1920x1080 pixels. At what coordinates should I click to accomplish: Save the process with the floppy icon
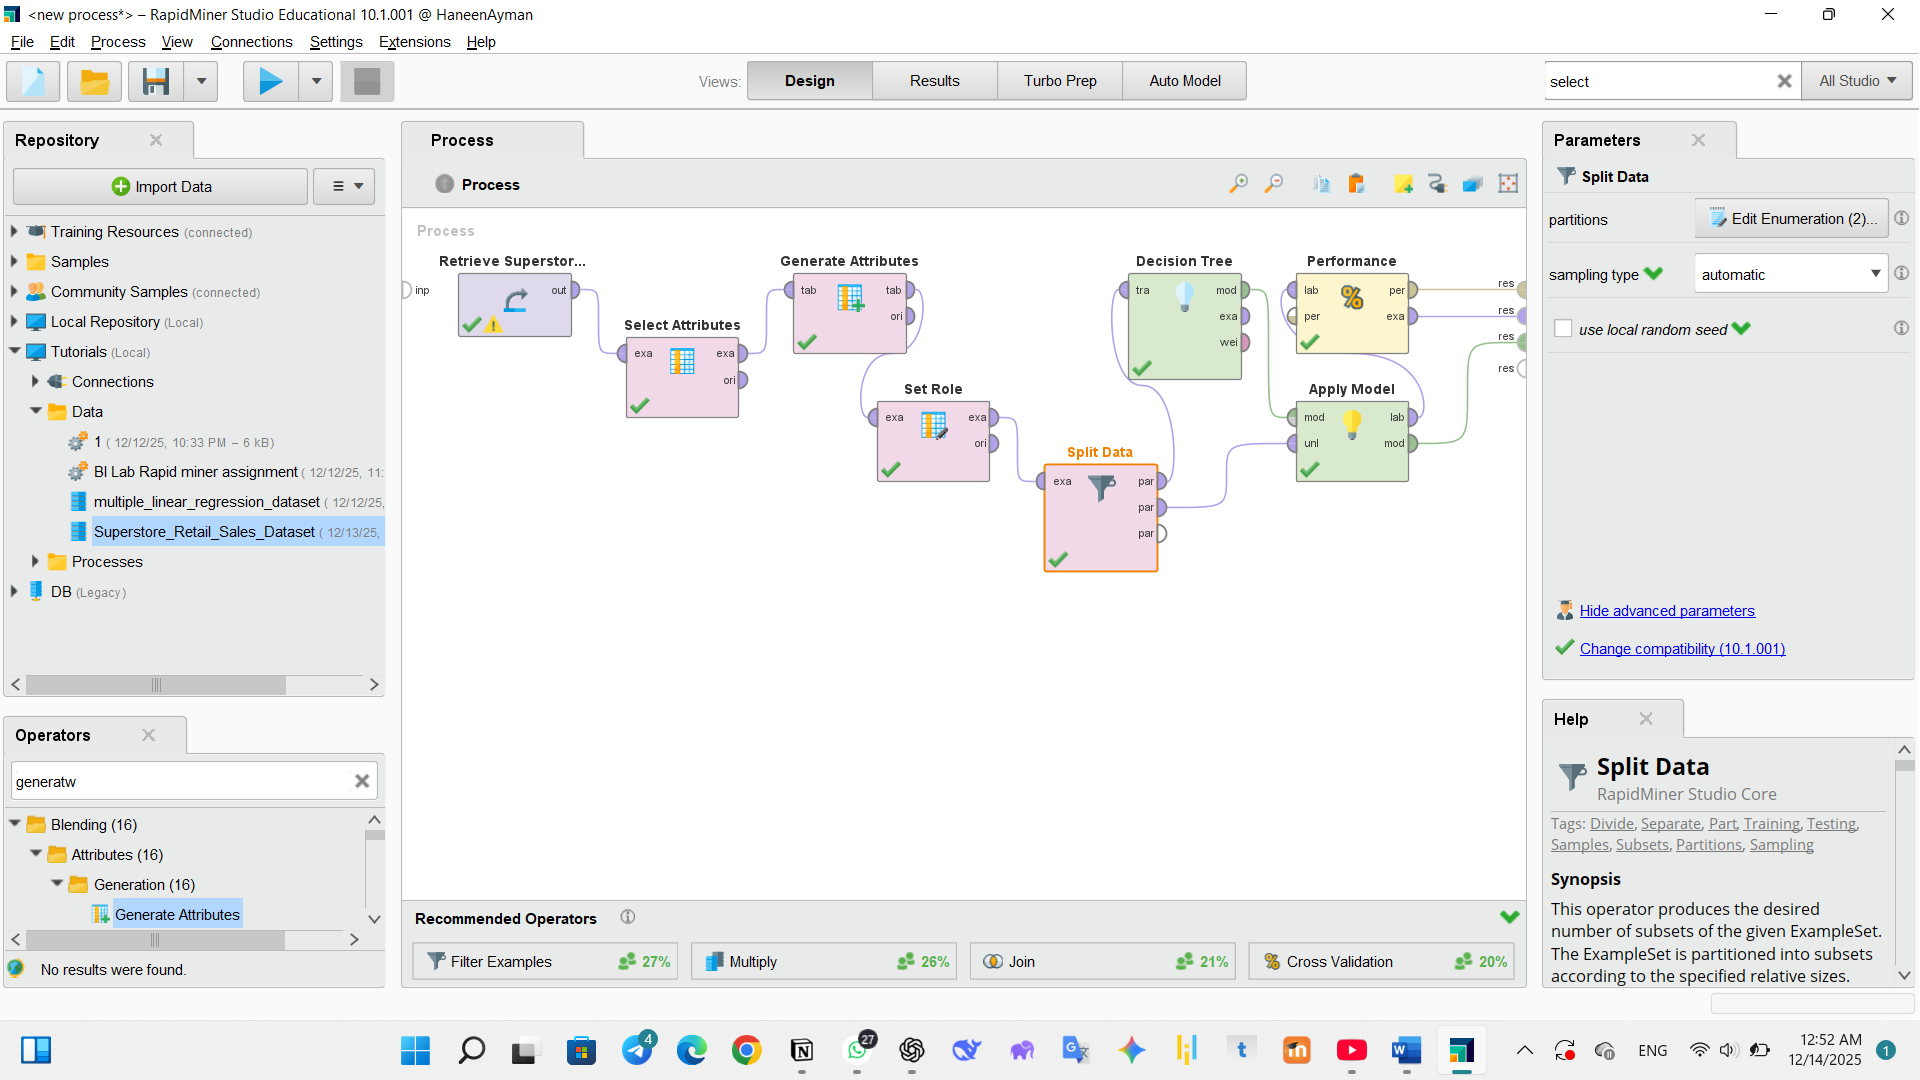click(x=156, y=81)
